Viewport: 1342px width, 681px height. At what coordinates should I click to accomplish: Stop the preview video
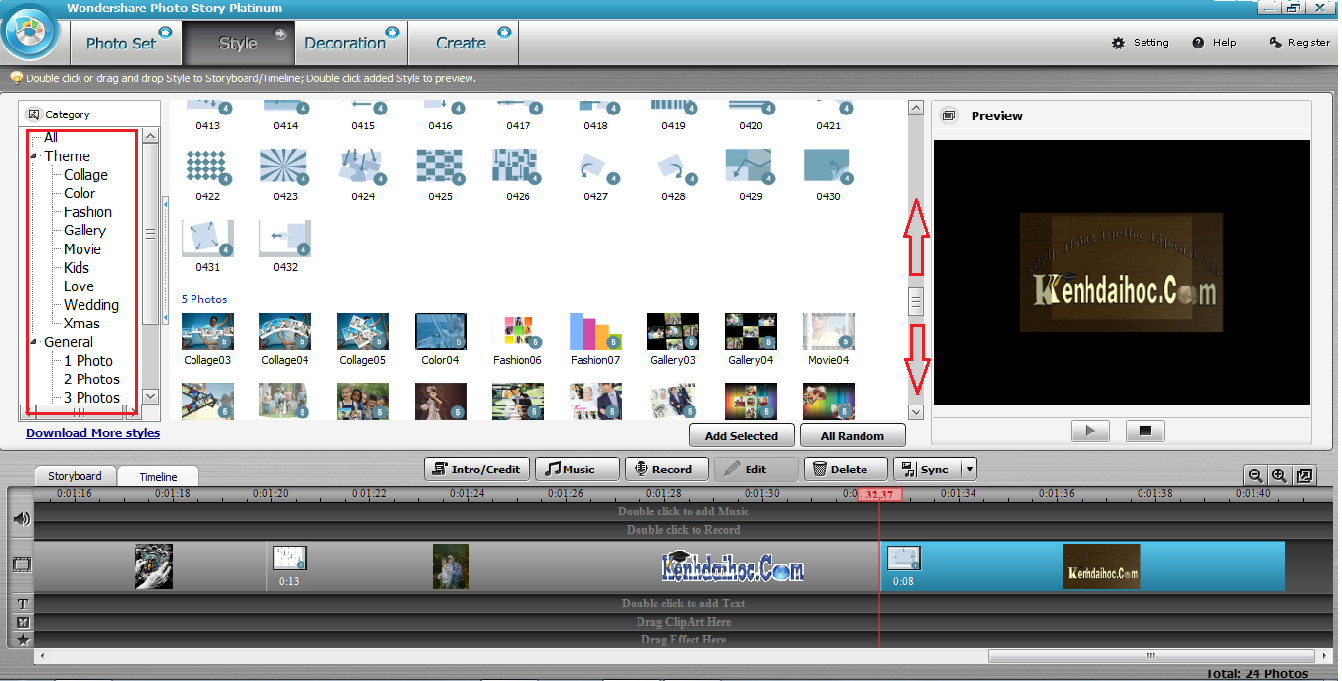click(x=1145, y=431)
